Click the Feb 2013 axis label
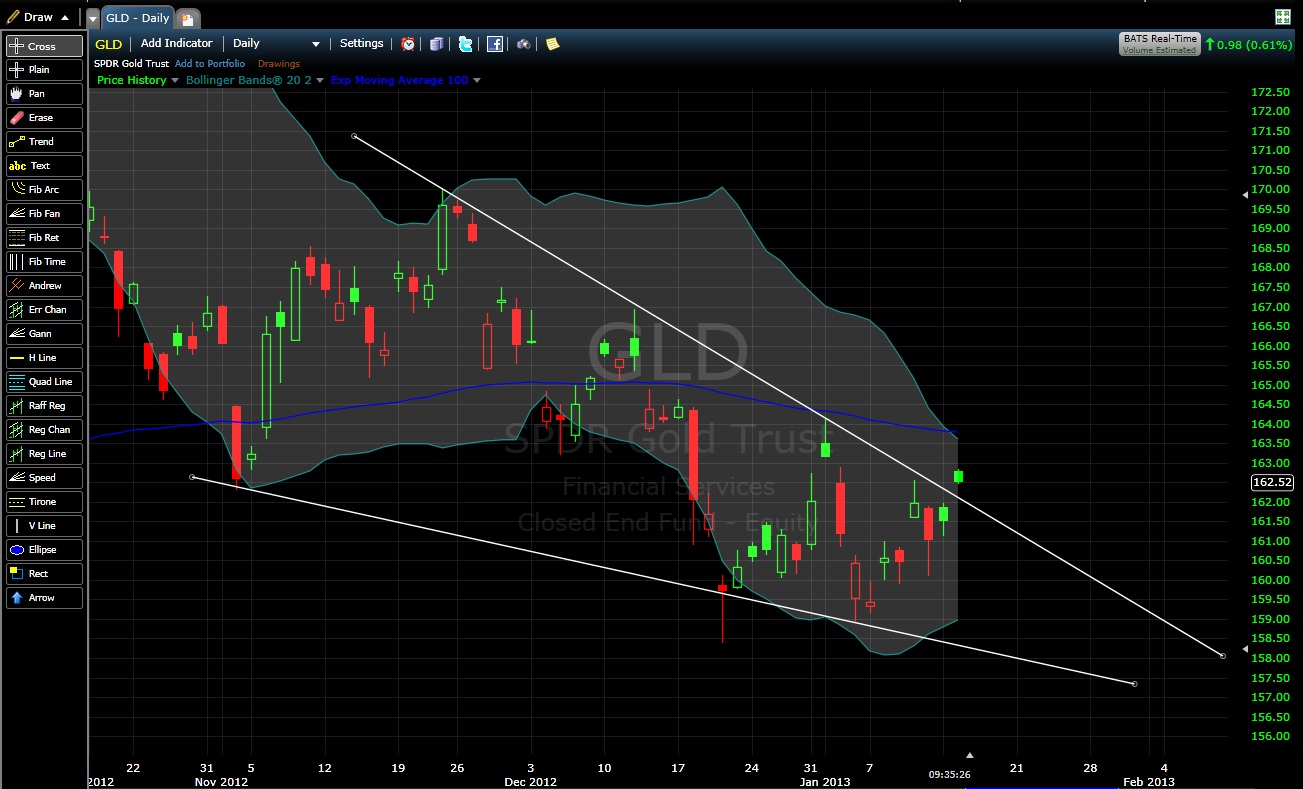Screen dimensions: 1303x789 [x=1148, y=781]
